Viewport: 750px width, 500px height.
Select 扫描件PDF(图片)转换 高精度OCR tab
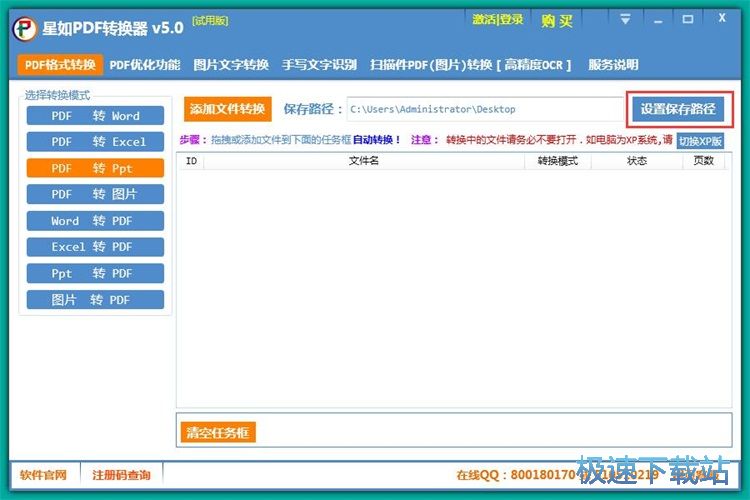[x=471, y=65]
